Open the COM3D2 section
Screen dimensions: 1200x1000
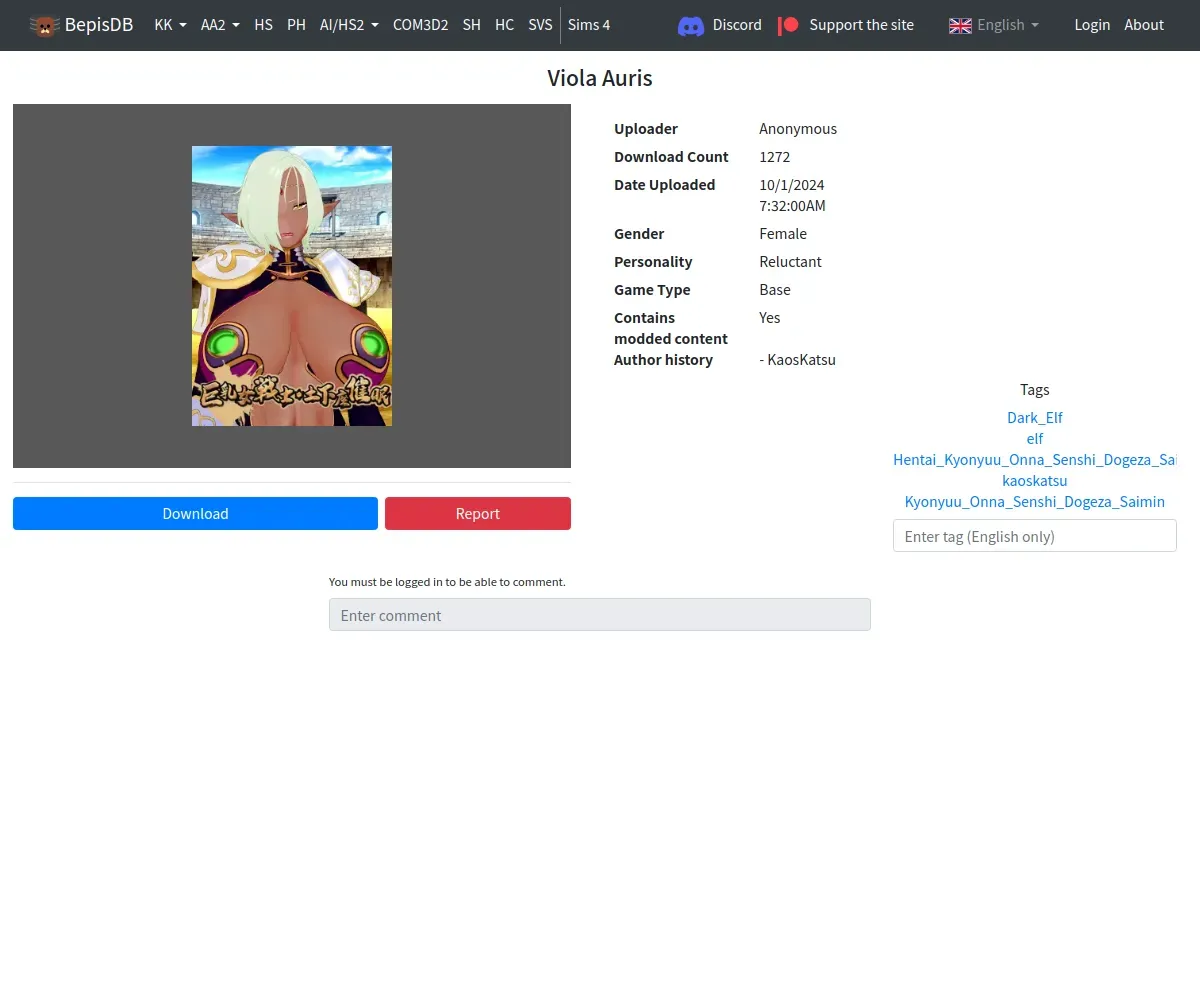point(420,25)
